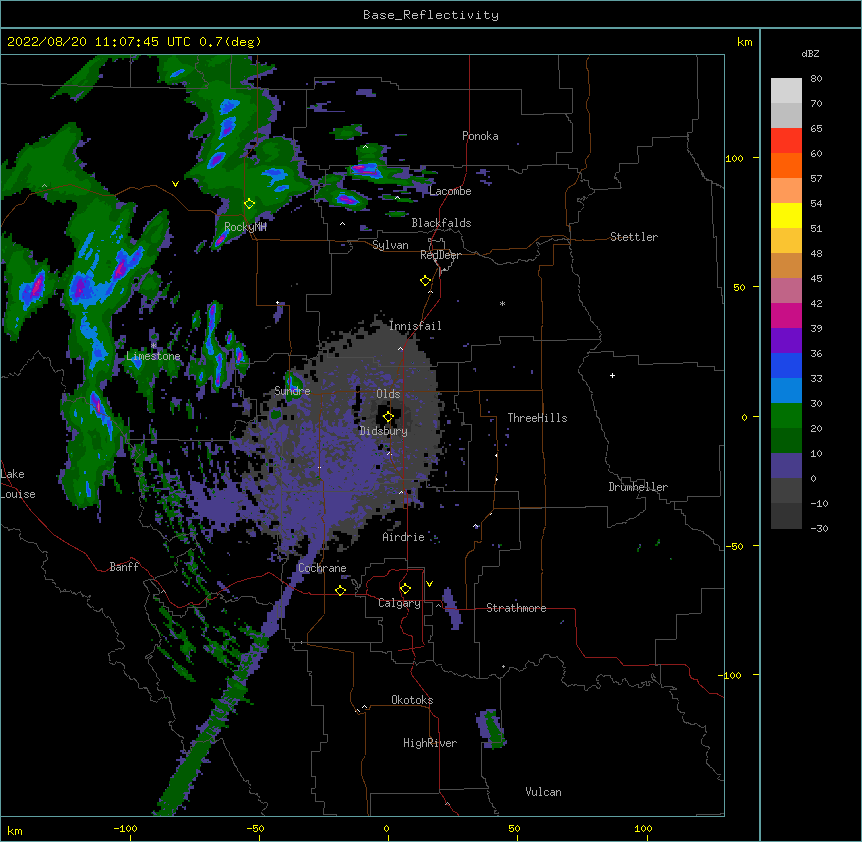Click the Stettler label
The image size is (862, 842).
click(x=634, y=237)
